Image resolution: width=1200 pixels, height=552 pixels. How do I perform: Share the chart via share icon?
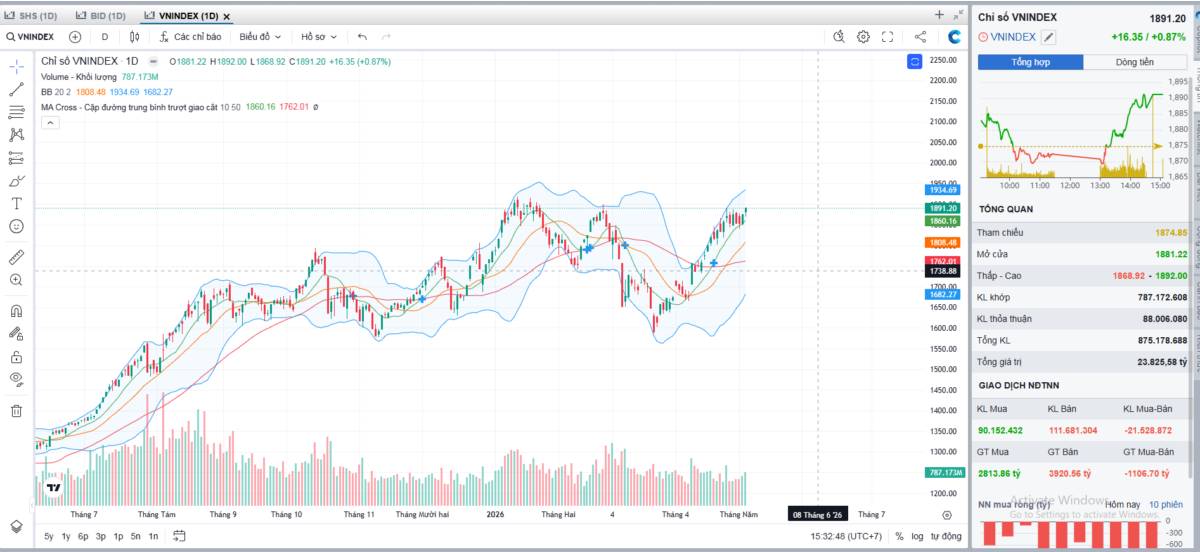point(921,37)
